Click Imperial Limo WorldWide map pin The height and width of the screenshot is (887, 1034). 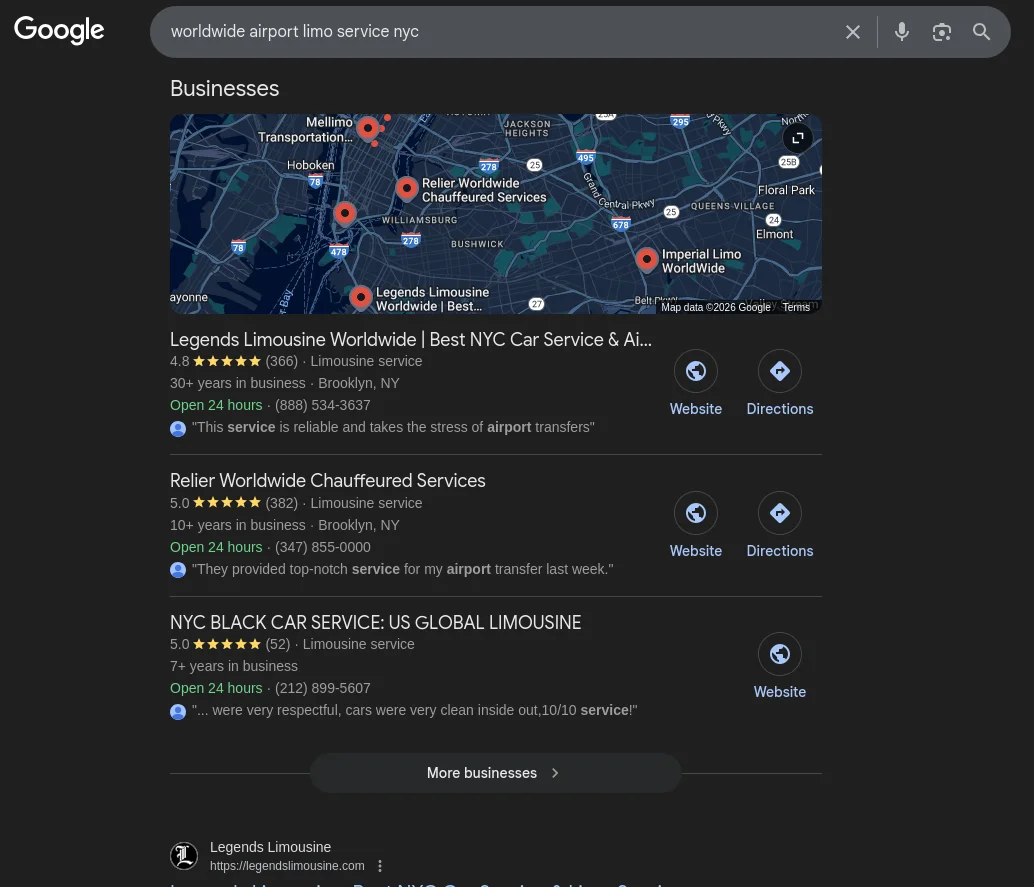tap(647, 259)
